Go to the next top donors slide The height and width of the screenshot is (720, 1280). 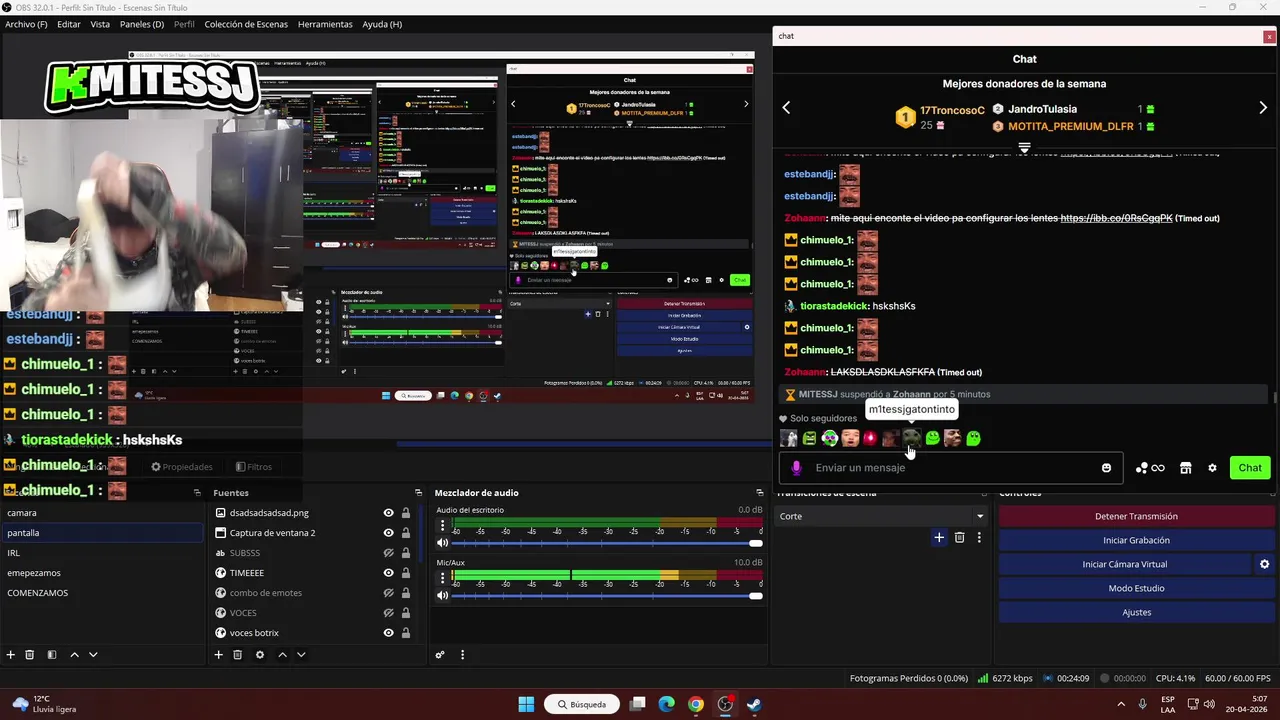(x=1263, y=107)
